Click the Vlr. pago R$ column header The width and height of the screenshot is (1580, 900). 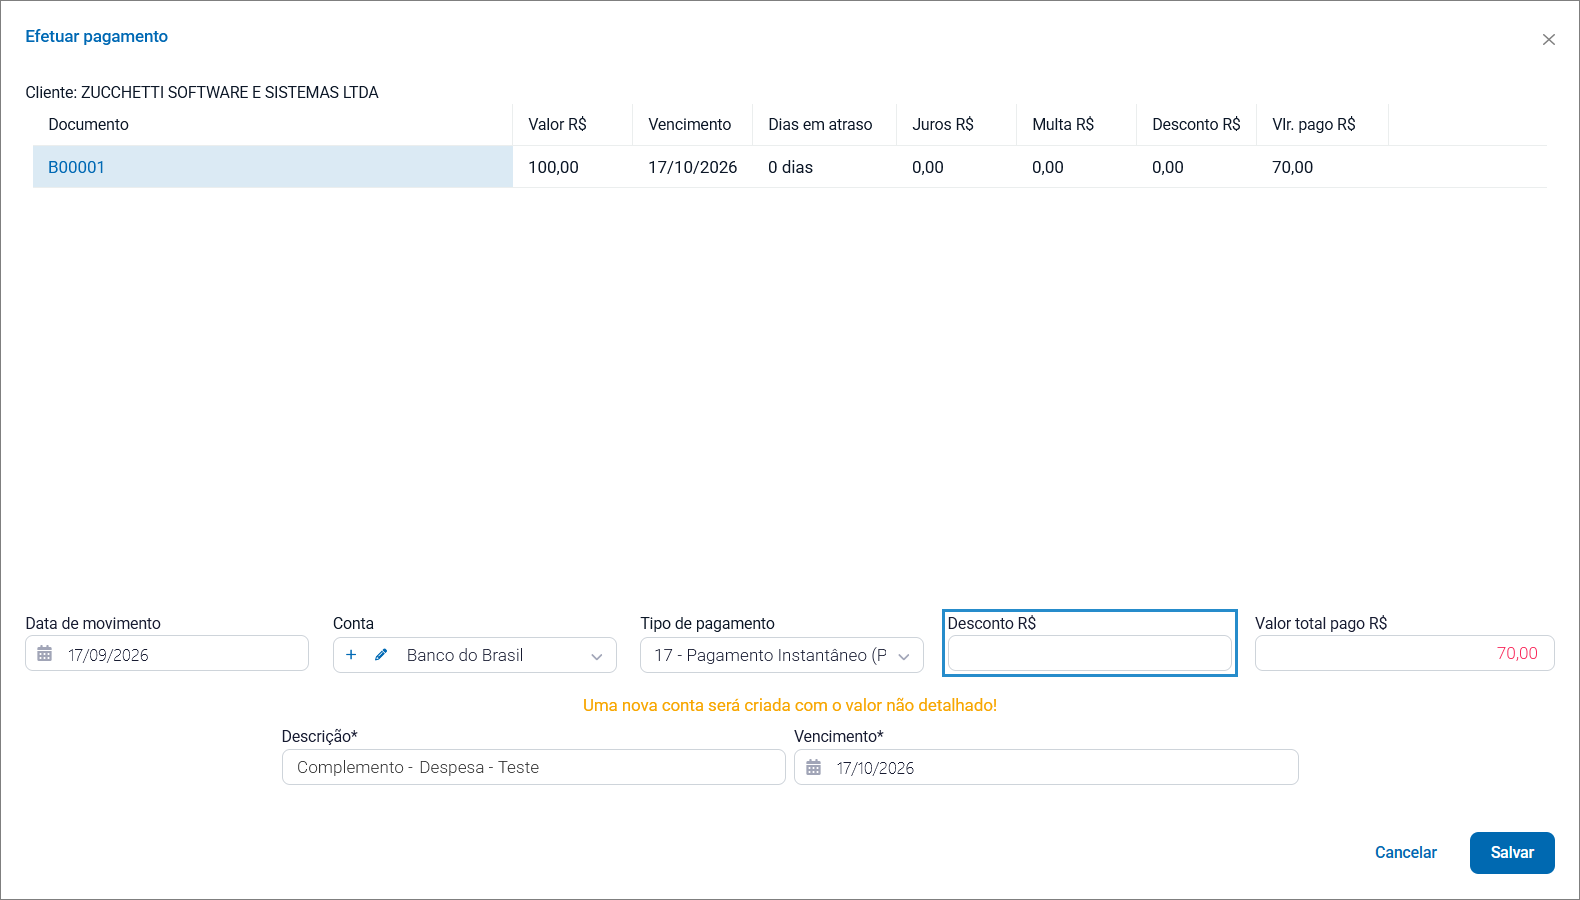click(1314, 124)
